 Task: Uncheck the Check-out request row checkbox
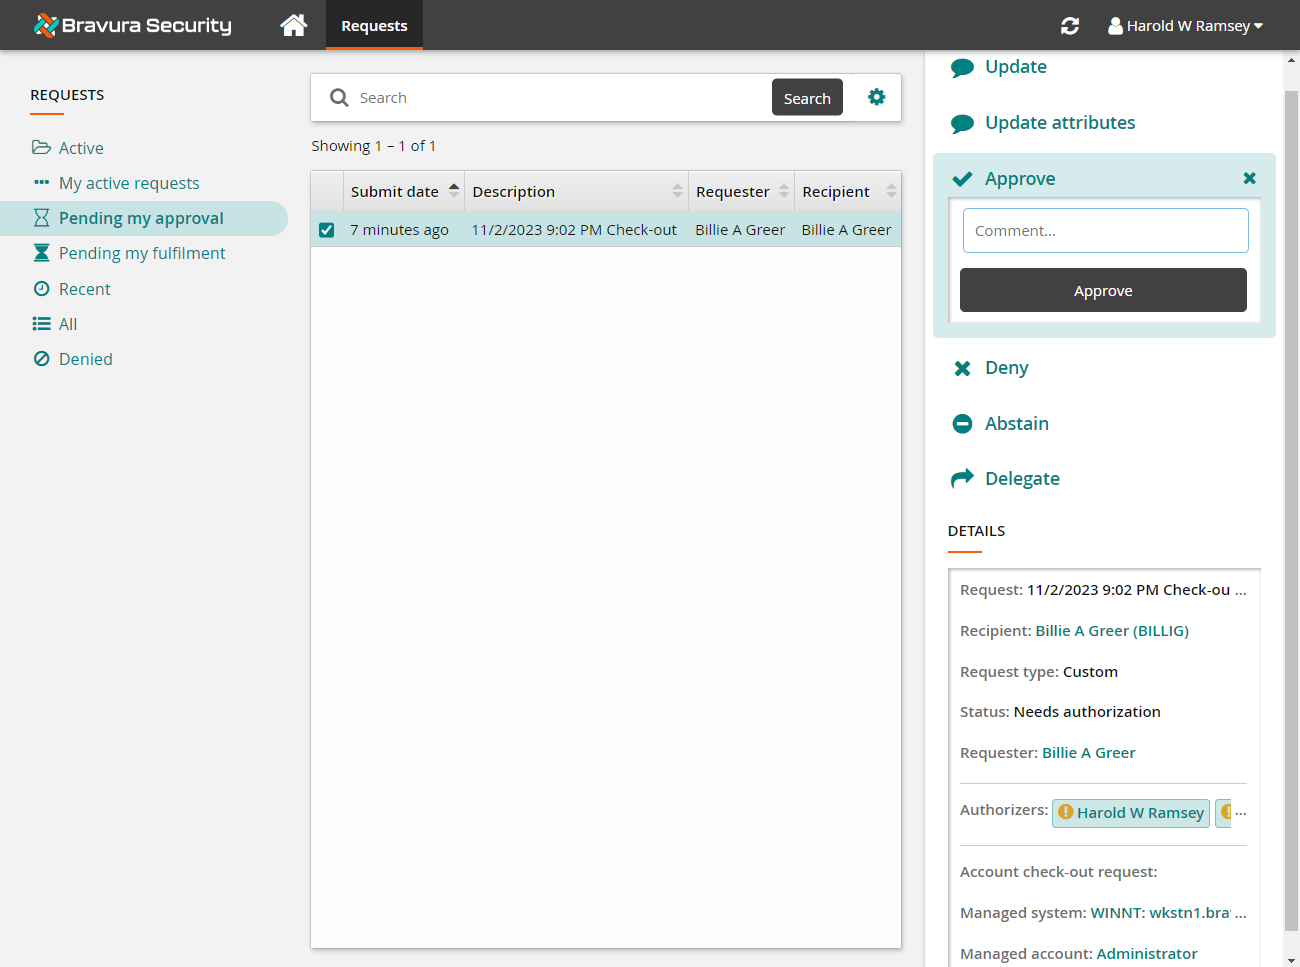327,230
